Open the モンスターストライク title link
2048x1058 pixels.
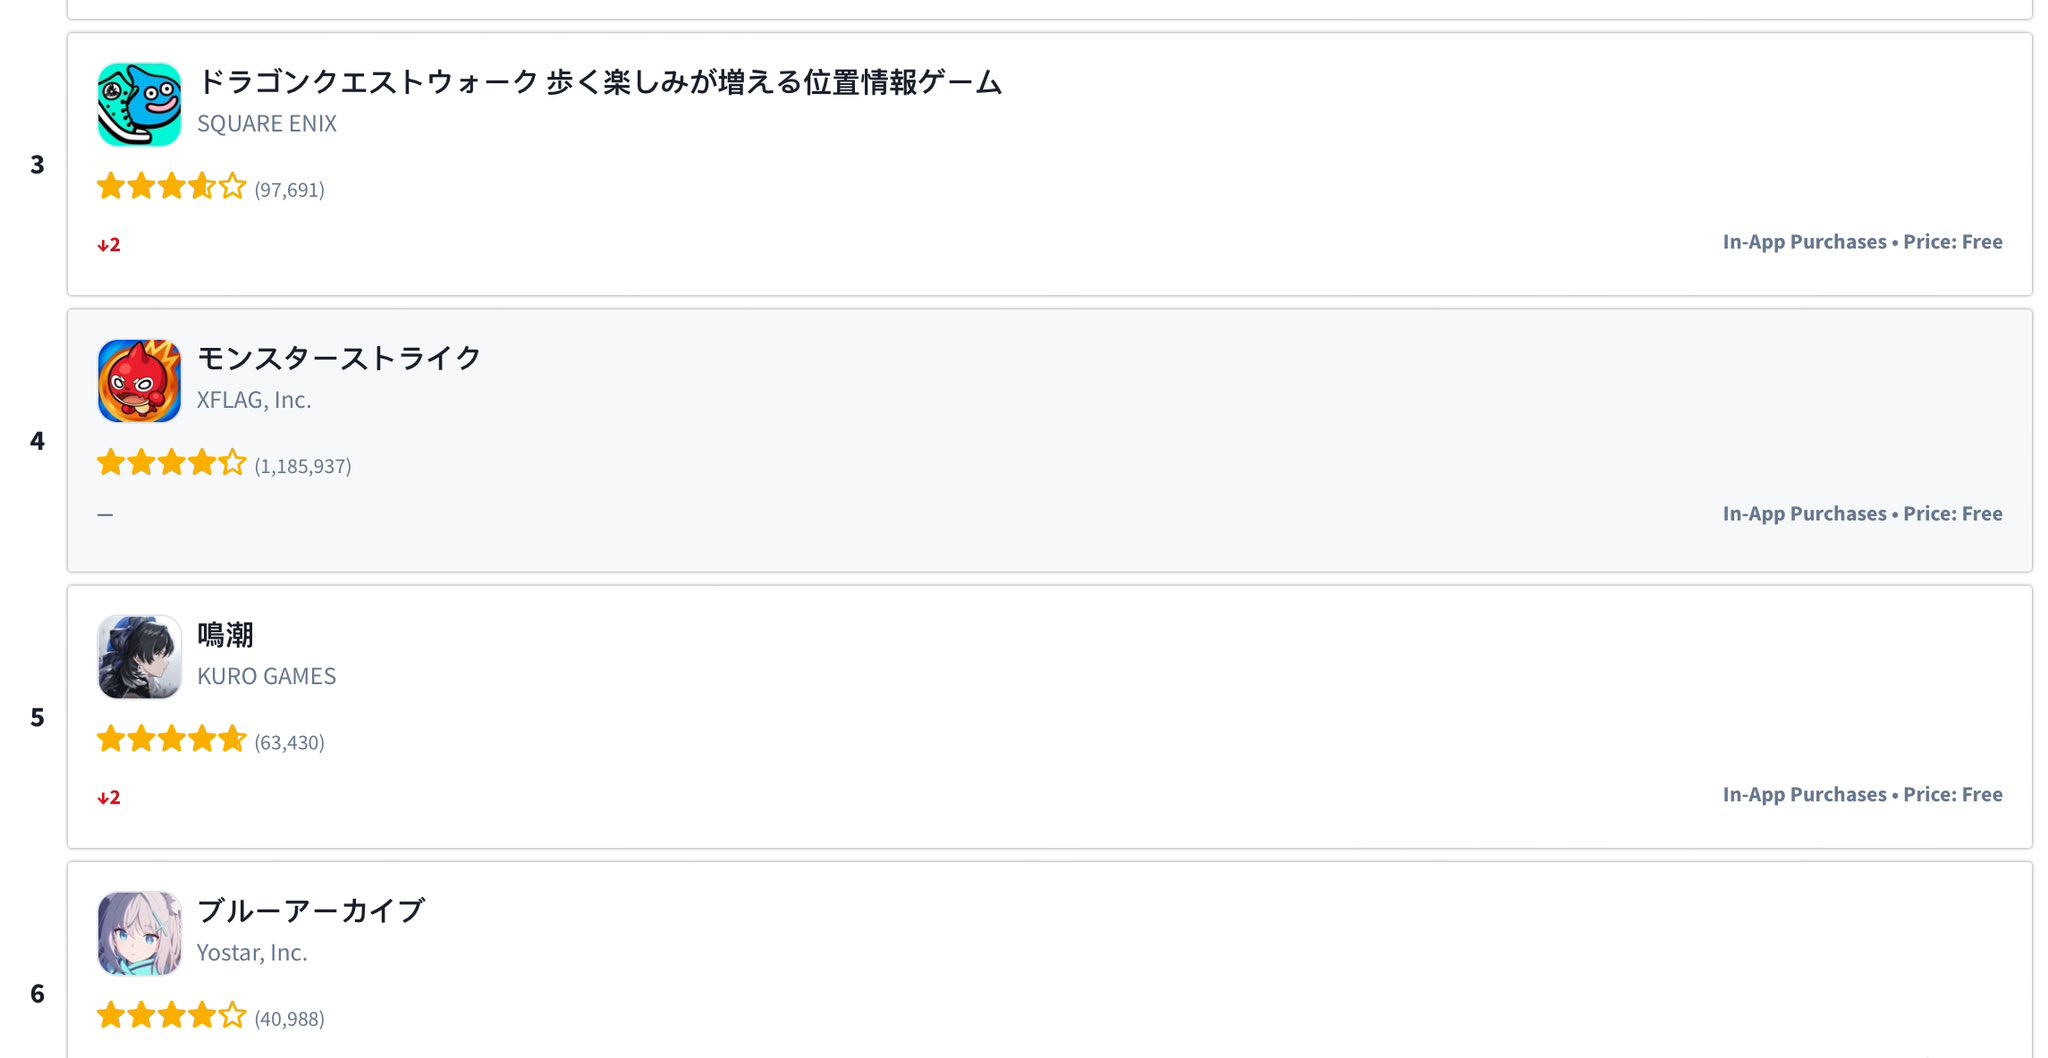pos(339,358)
